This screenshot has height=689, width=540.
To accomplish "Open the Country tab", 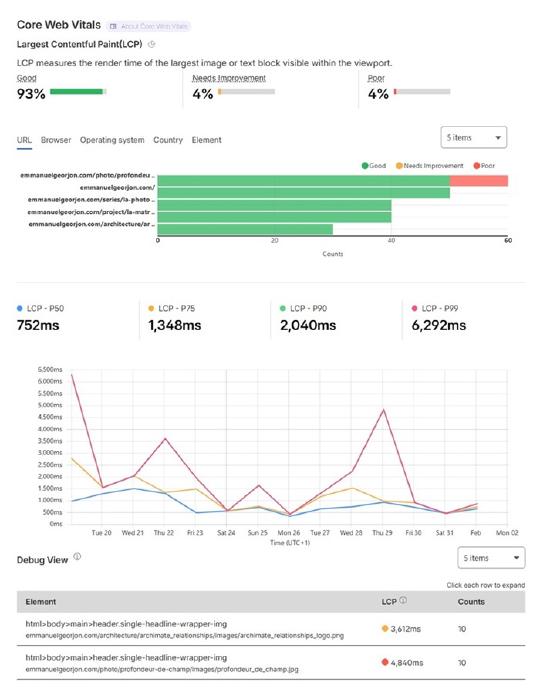I will (x=168, y=140).
